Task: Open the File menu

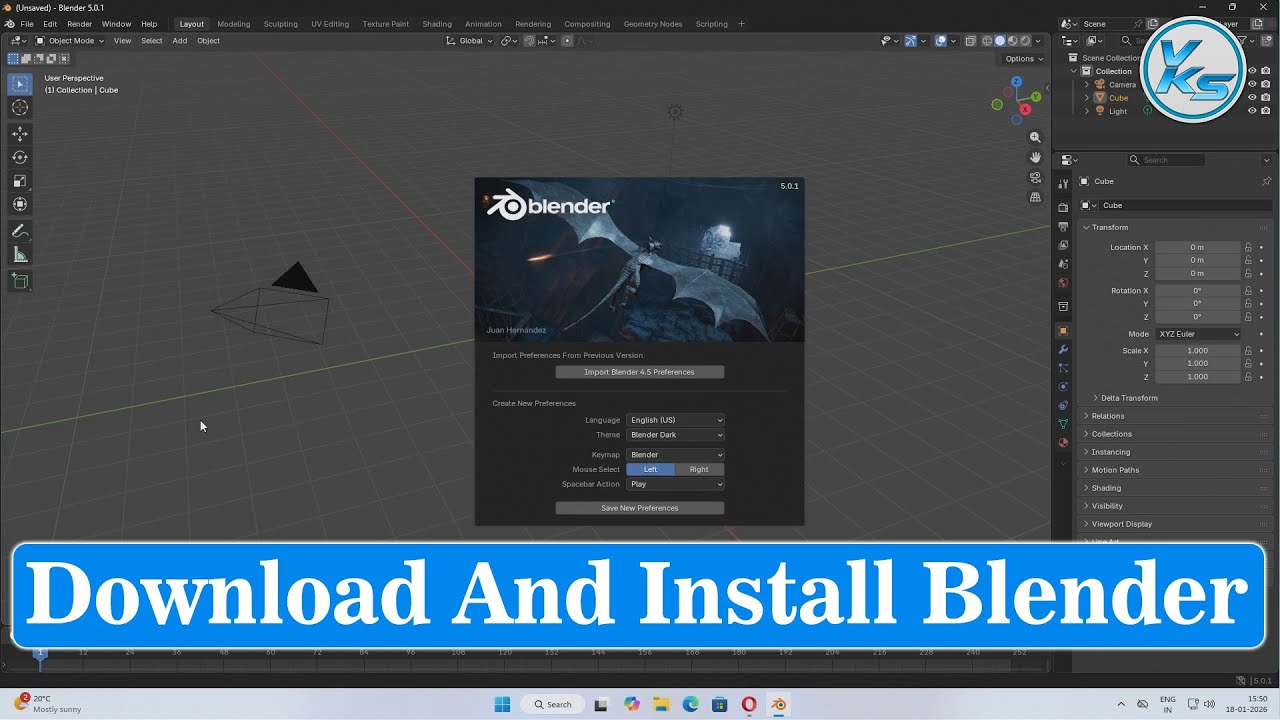Action: pos(27,24)
